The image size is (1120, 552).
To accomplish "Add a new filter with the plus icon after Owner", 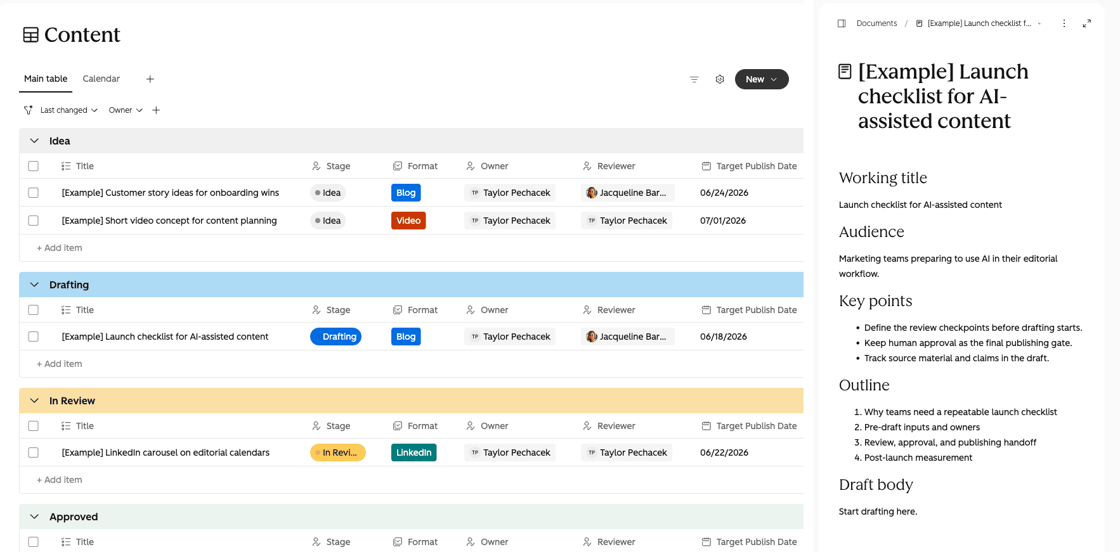I will click(156, 110).
